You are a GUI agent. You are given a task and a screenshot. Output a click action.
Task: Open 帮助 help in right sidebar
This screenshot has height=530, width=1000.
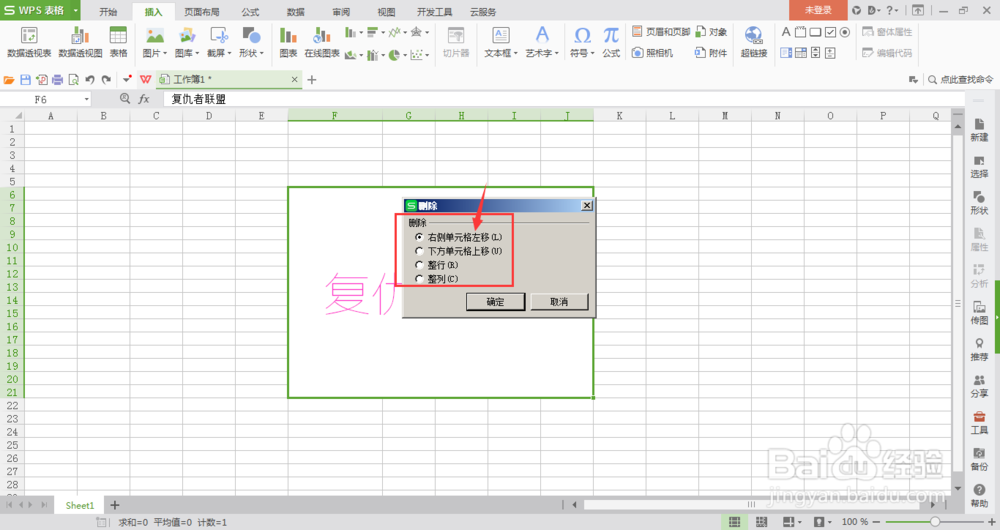pos(979,496)
